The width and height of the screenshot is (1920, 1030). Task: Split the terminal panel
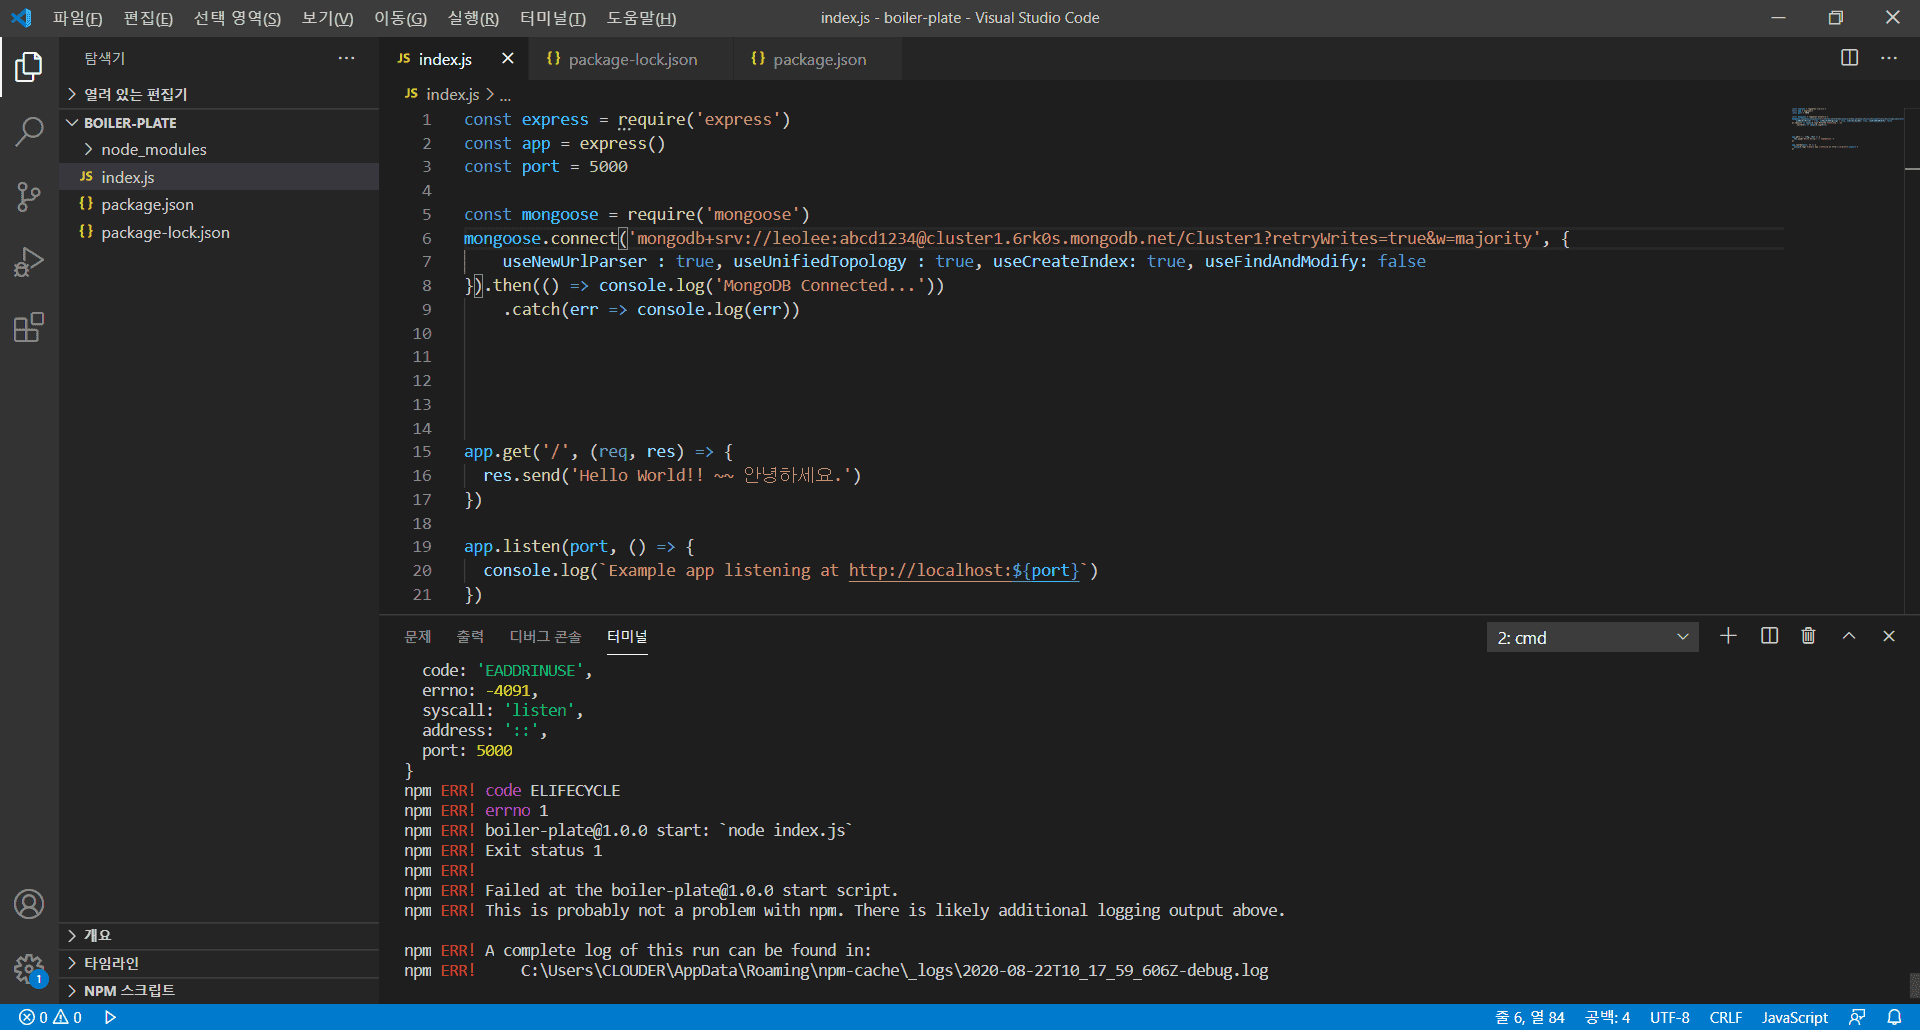point(1769,636)
